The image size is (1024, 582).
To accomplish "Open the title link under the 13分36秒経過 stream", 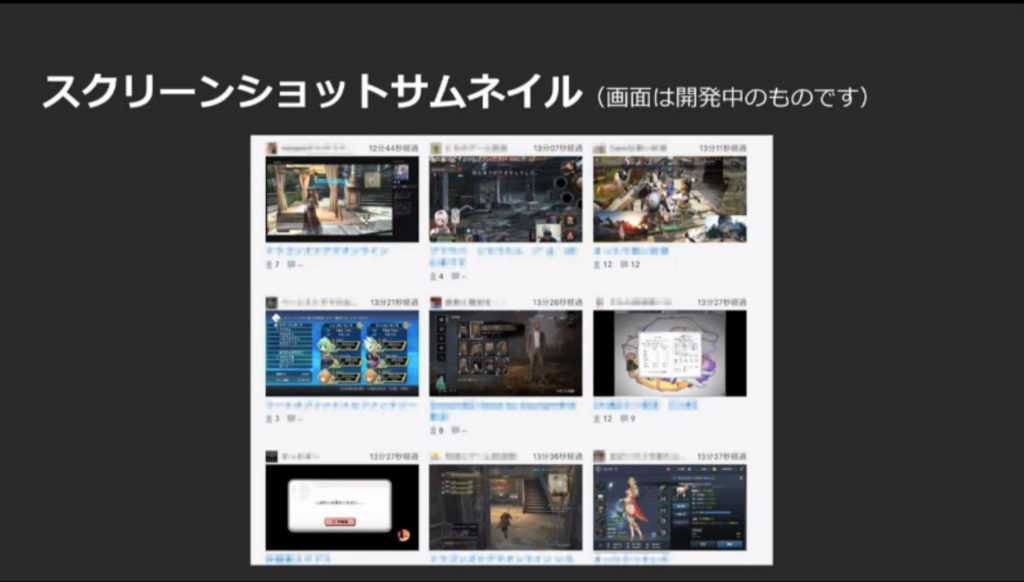I will (x=502, y=558).
